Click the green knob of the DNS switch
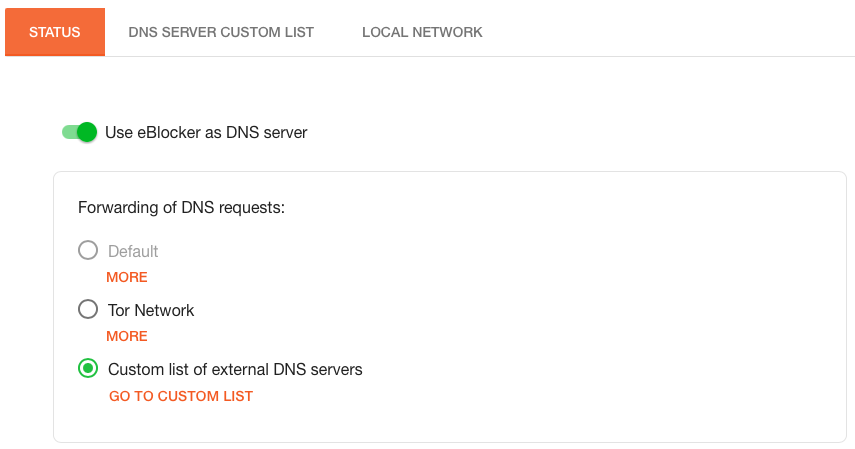 pyautogui.click(x=87, y=132)
